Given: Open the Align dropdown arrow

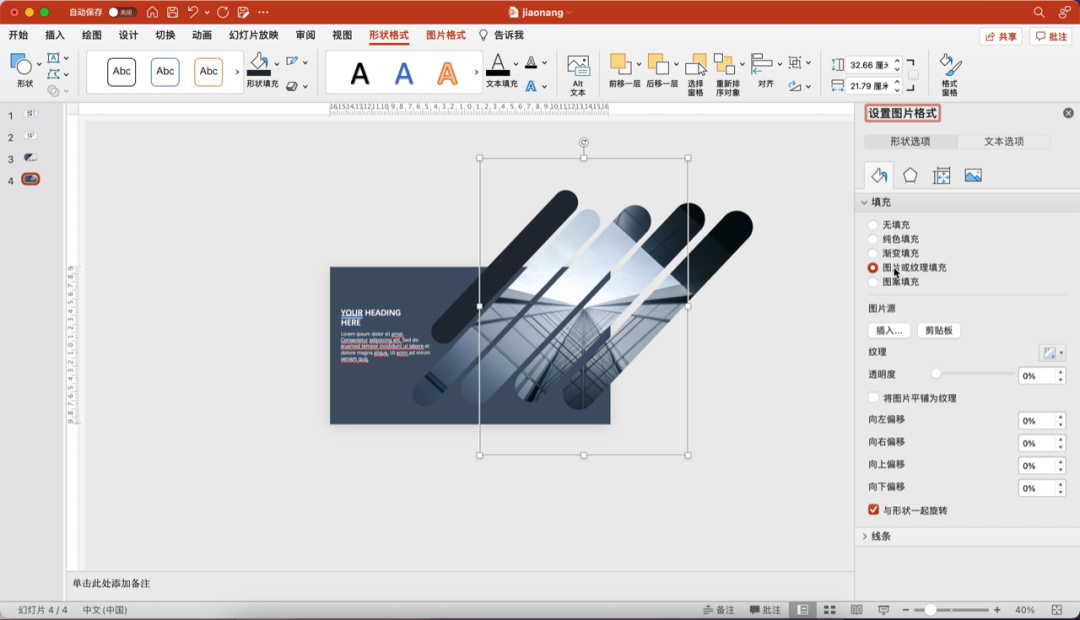Looking at the screenshot, I should pyautogui.click(x=780, y=64).
